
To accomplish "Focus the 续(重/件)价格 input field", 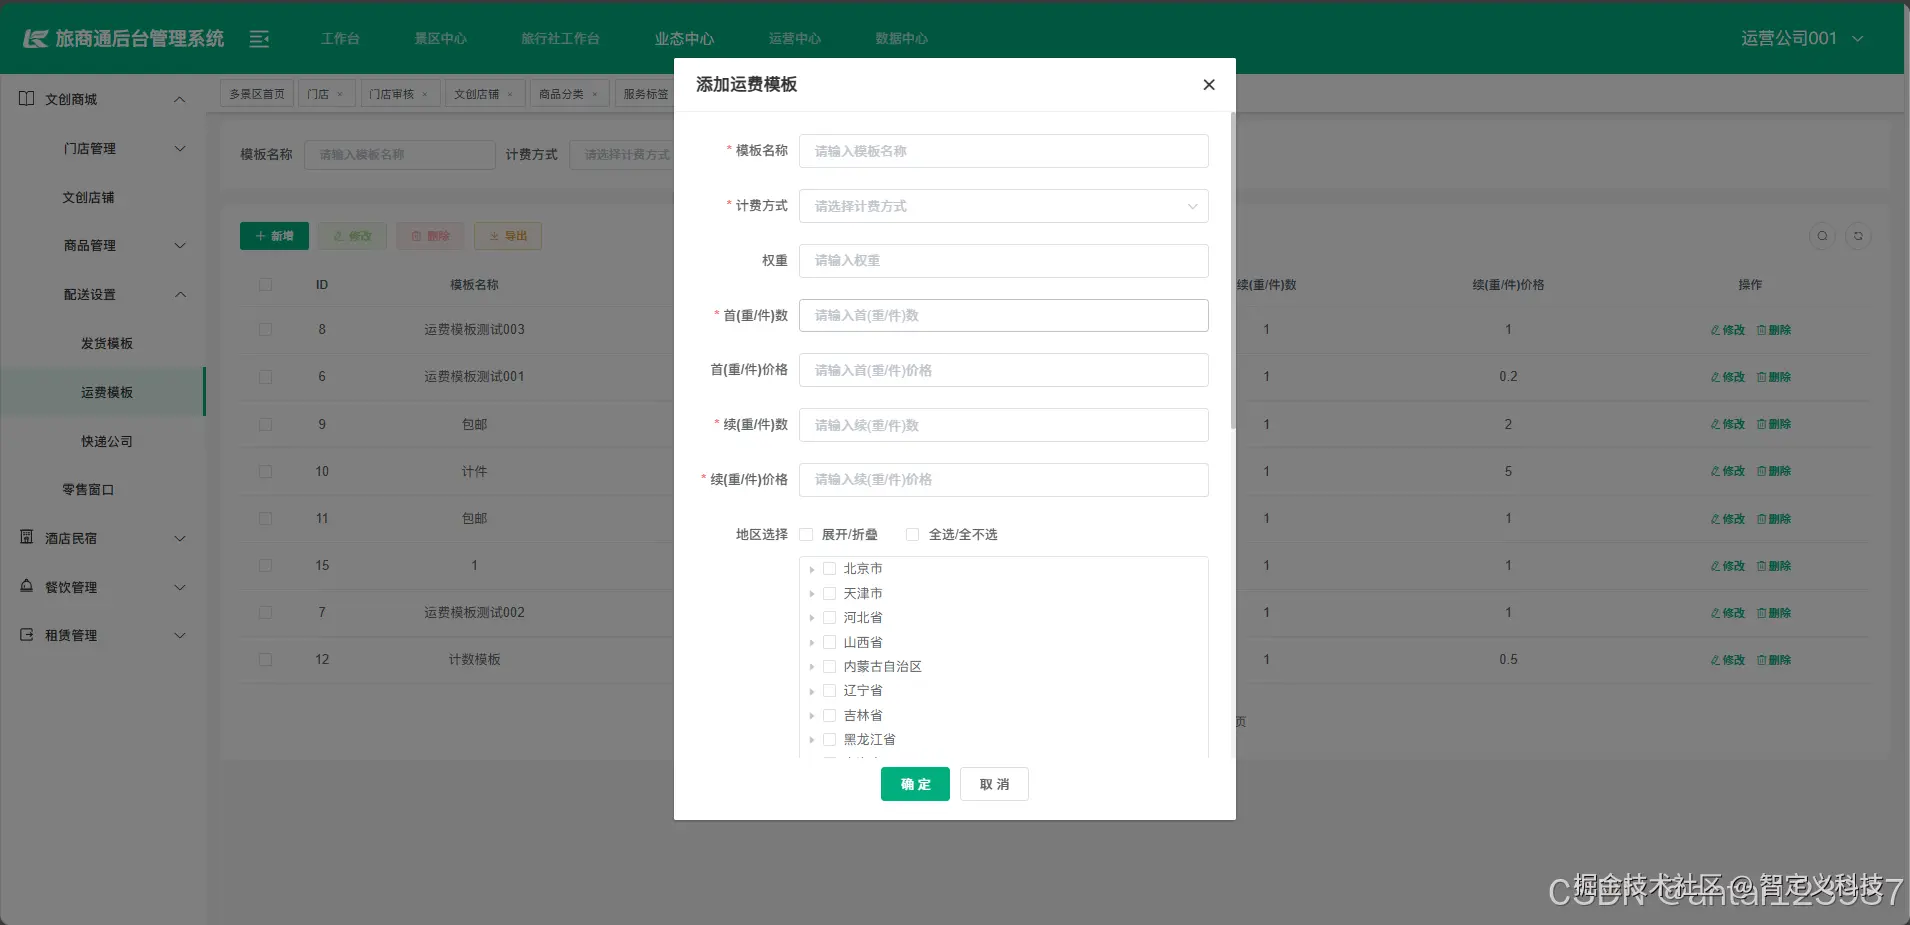I will coord(1003,480).
